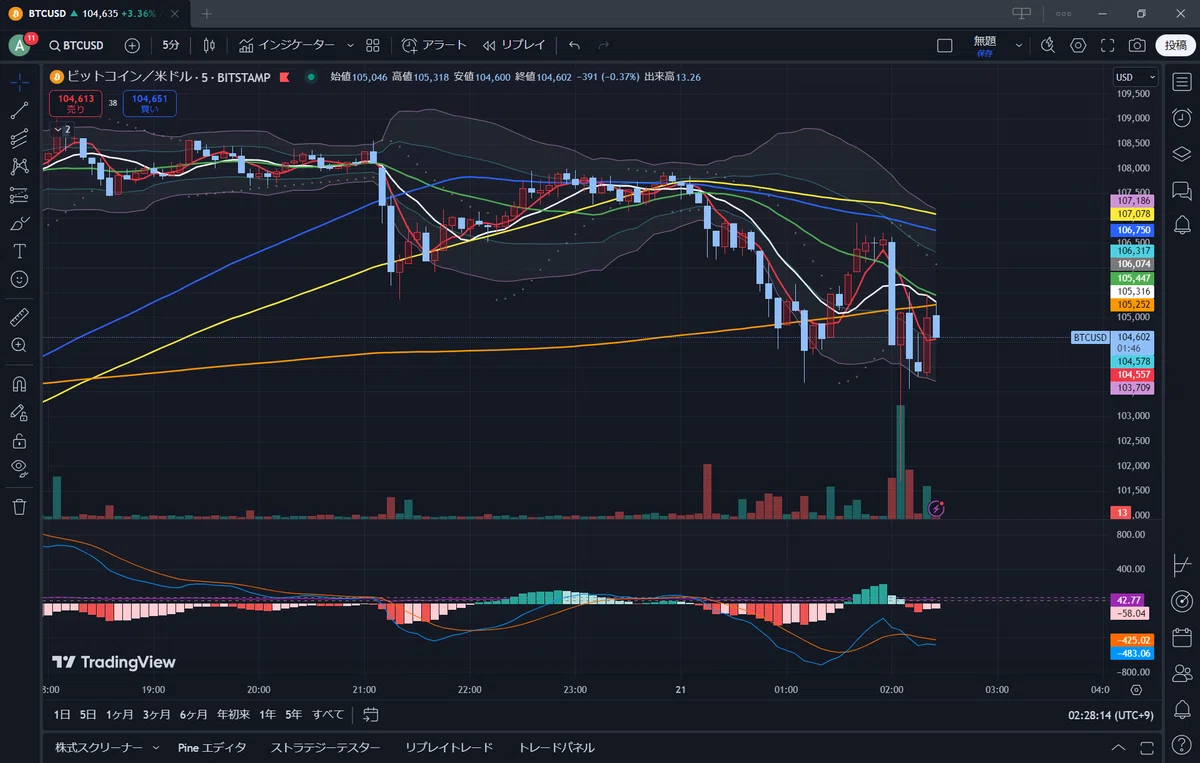
Task: Open the quick search icon
Action: [1047, 45]
